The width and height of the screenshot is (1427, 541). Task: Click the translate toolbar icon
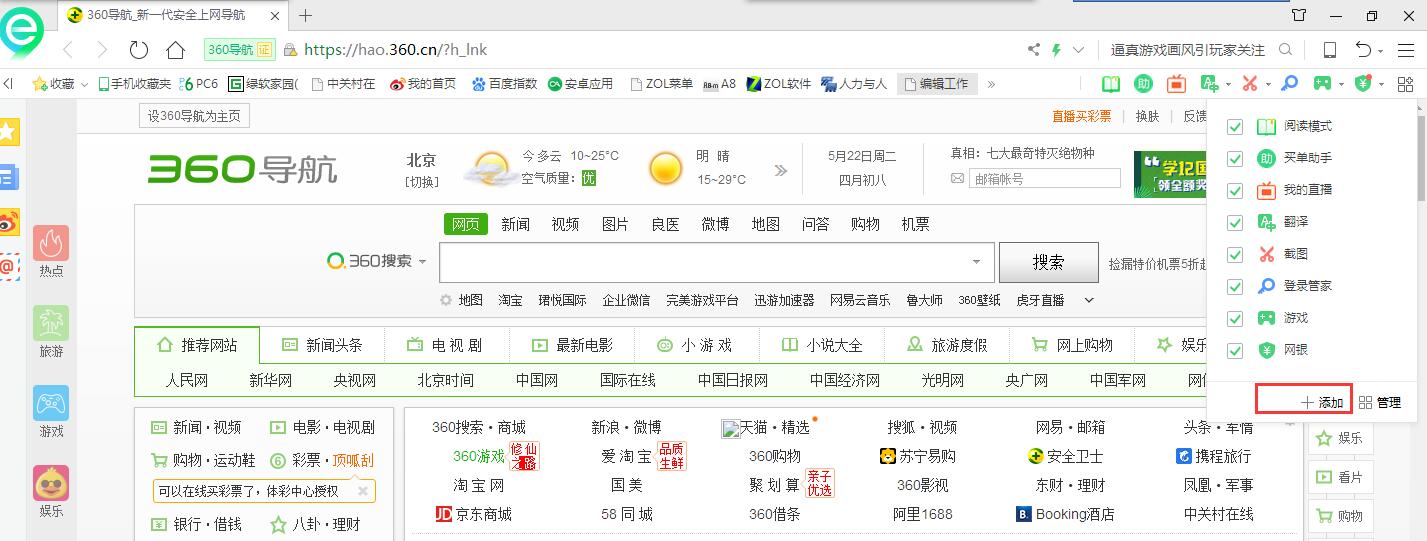click(x=1209, y=84)
